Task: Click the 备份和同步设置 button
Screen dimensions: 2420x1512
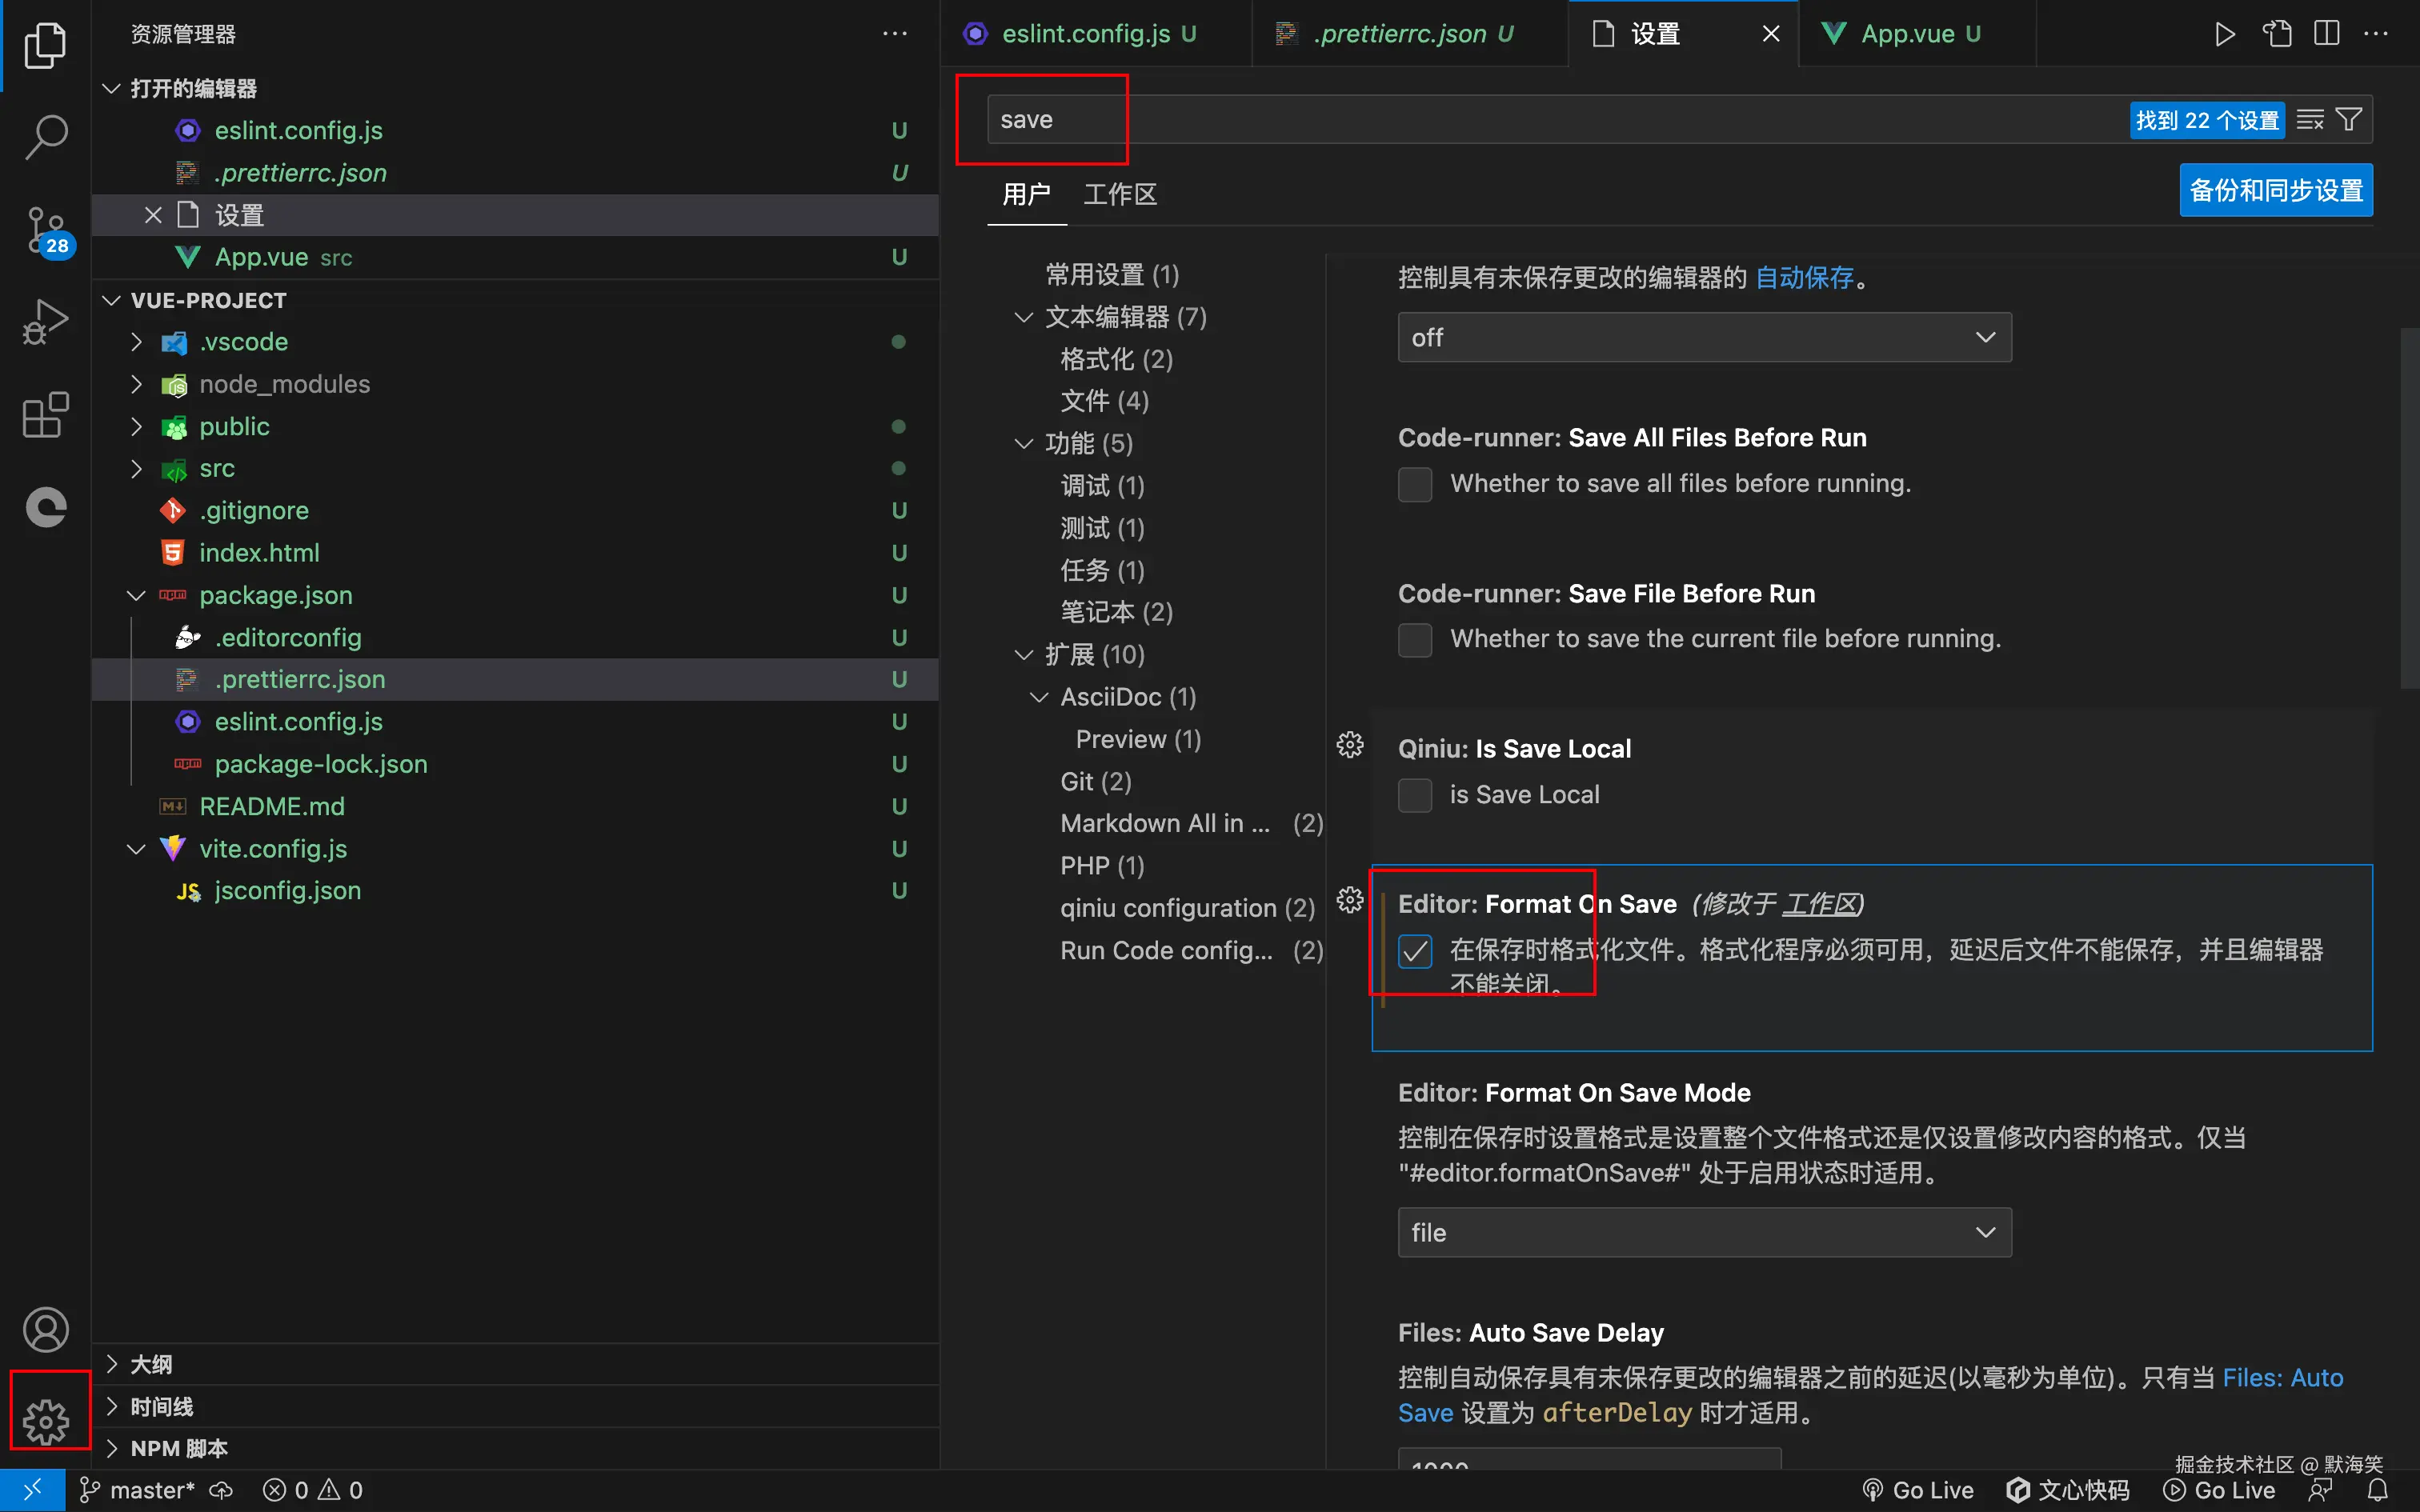Action: coord(2275,190)
